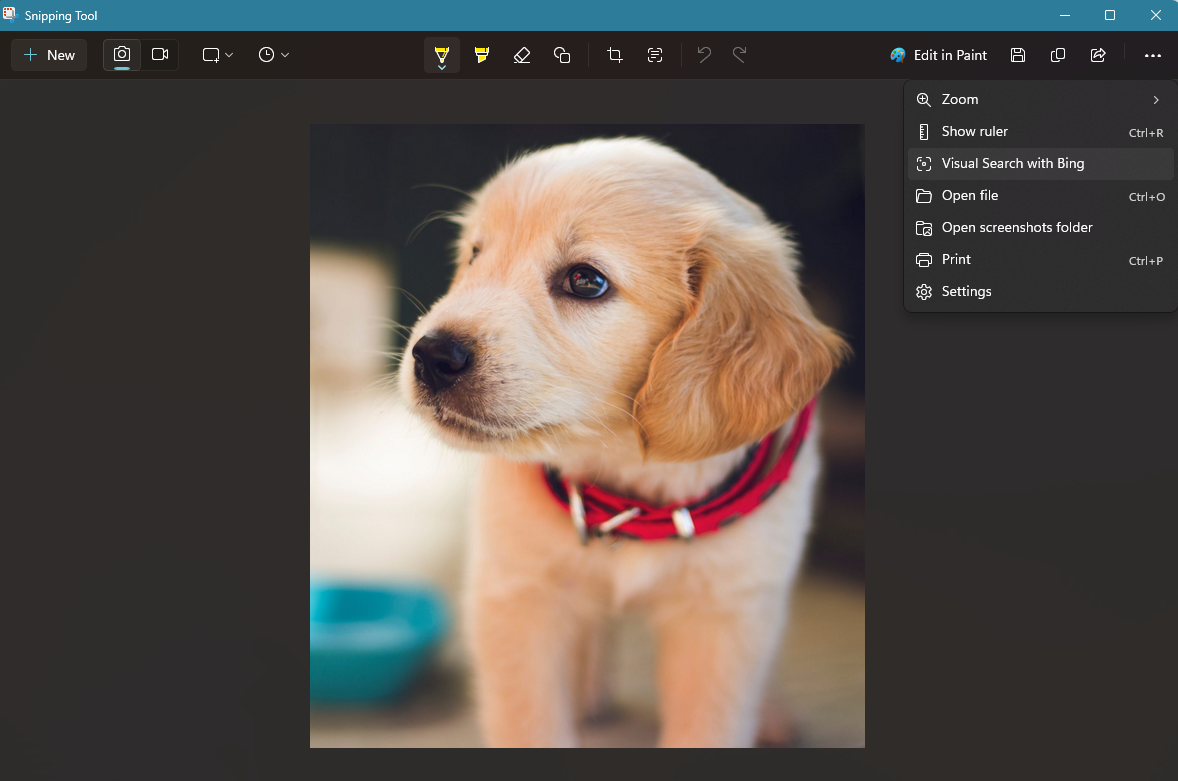Save the snip using the save icon

(x=1017, y=55)
